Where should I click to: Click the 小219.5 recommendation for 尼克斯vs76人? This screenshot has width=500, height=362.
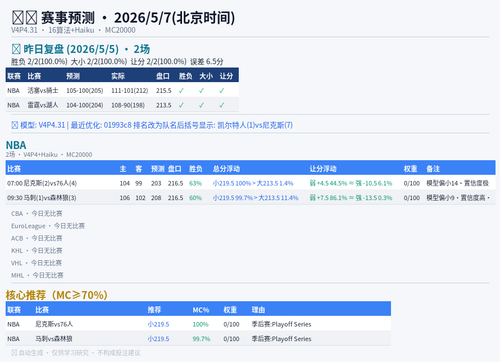coord(158,324)
